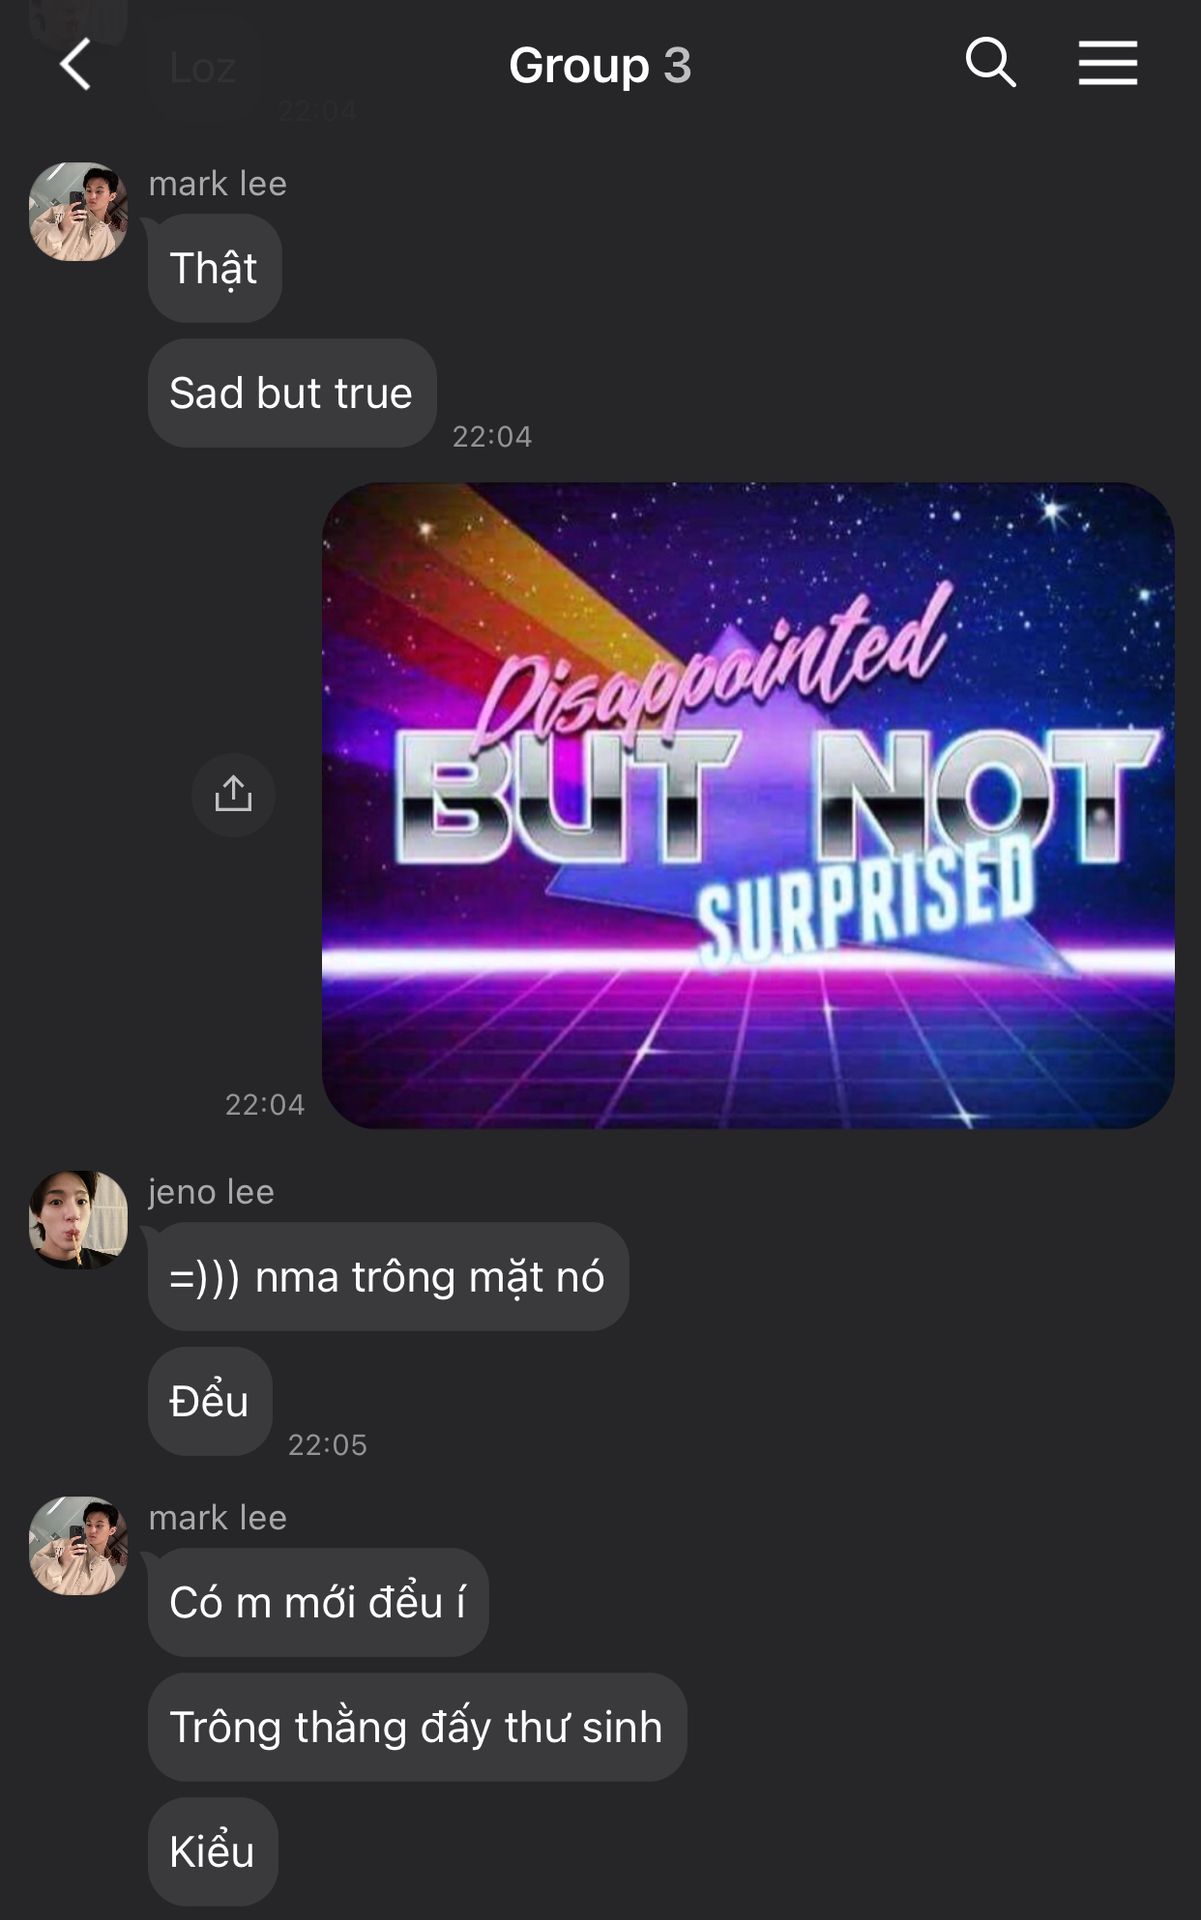
Task: Open mark lee's avatar above 'Thật' message
Action: 78,212
